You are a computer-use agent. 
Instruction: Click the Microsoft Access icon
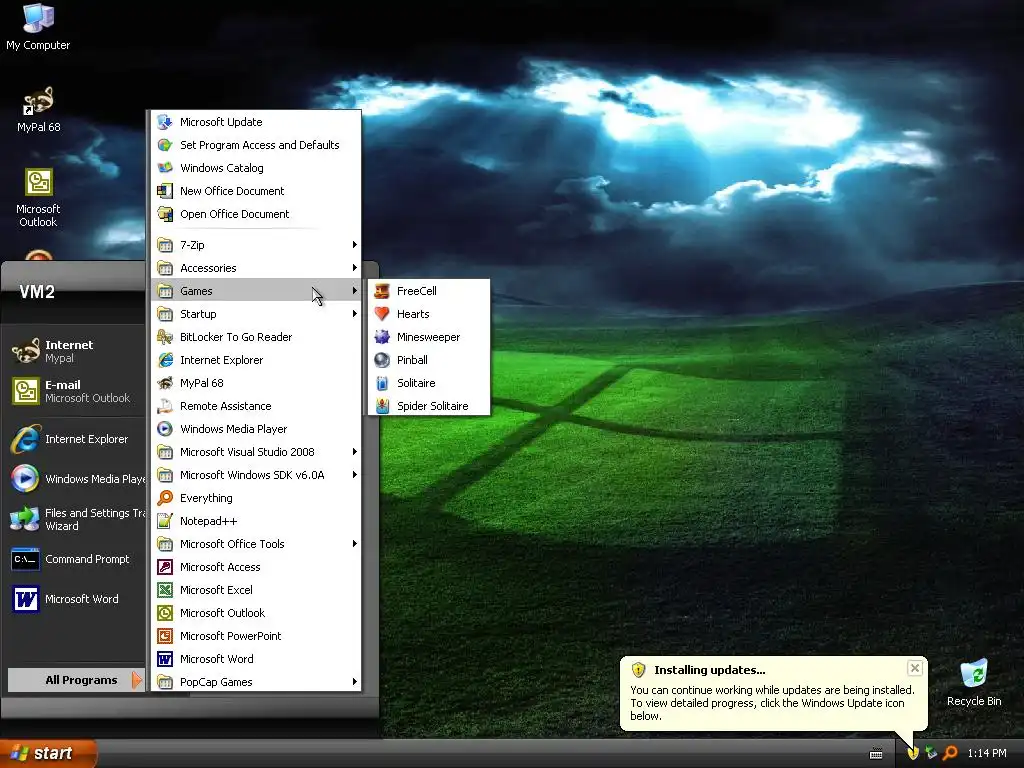click(165, 567)
